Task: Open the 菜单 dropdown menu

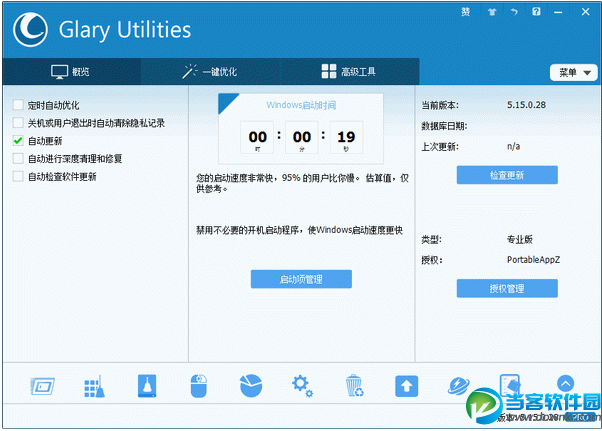Action: pos(574,72)
